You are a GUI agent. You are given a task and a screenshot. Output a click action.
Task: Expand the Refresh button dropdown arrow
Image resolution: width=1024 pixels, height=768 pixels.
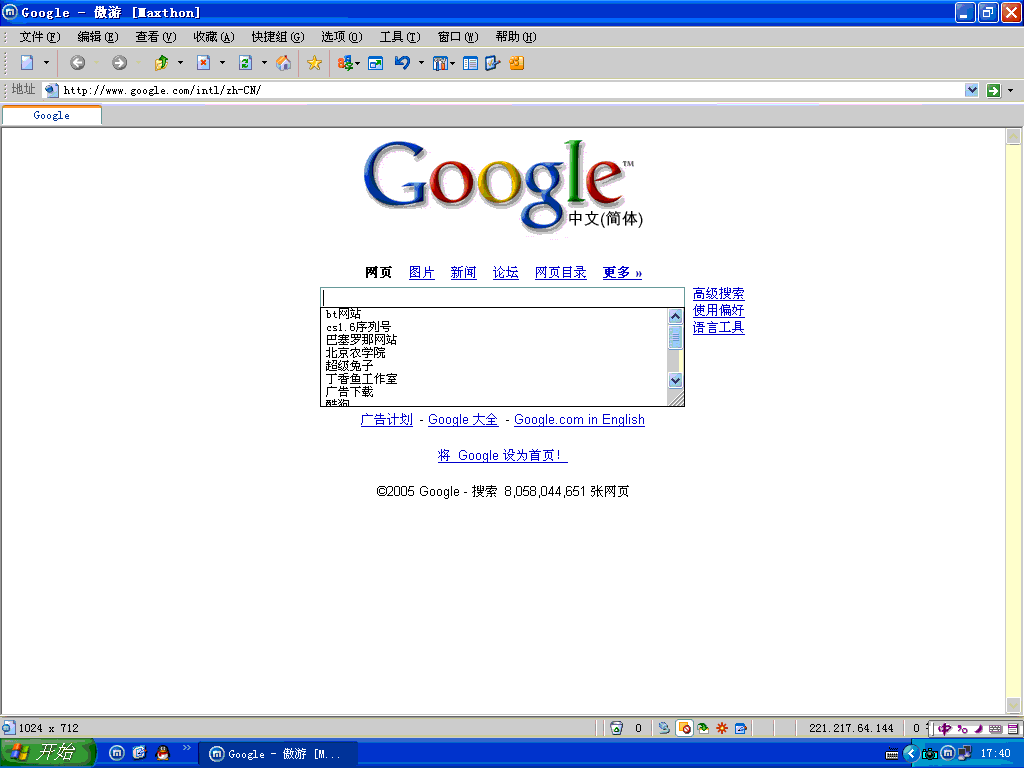pos(264,63)
